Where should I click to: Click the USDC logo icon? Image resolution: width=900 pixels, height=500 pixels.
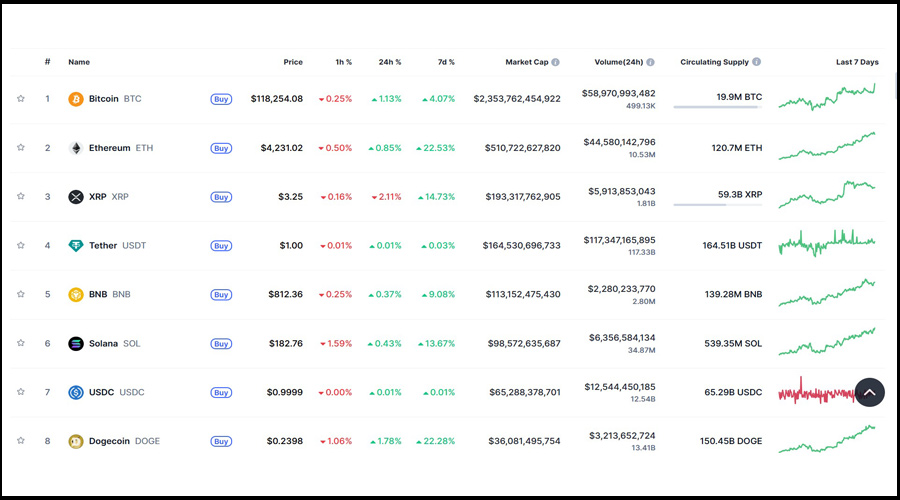[x=76, y=393]
